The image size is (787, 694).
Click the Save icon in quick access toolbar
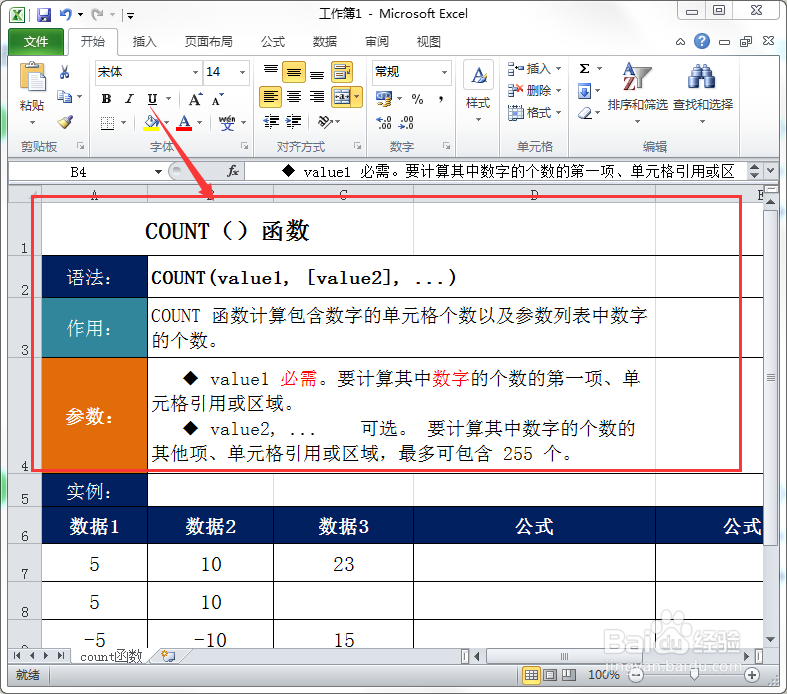click(x=44, y=15)
